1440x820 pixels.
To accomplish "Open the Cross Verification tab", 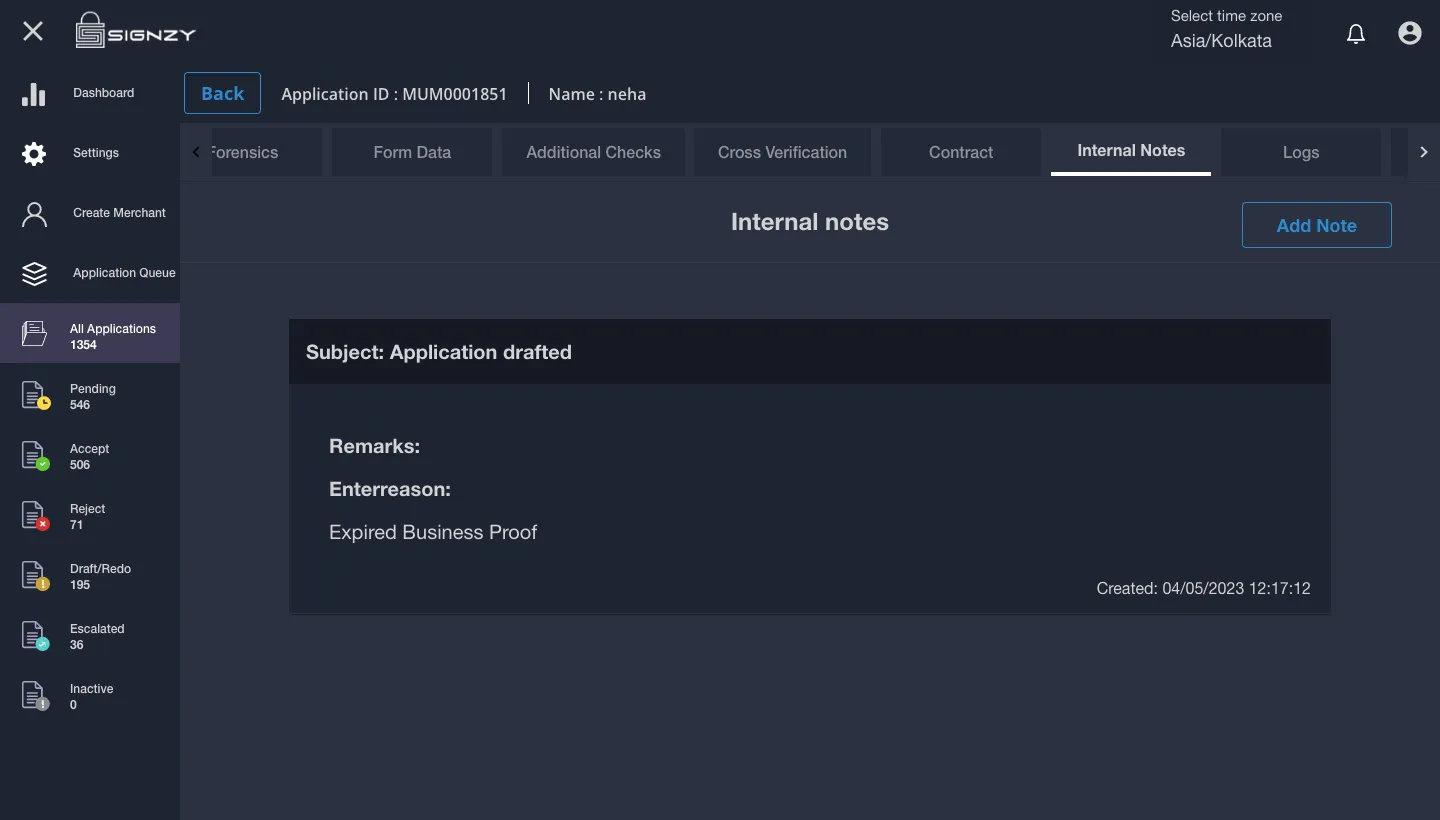I will pos(782,152).
